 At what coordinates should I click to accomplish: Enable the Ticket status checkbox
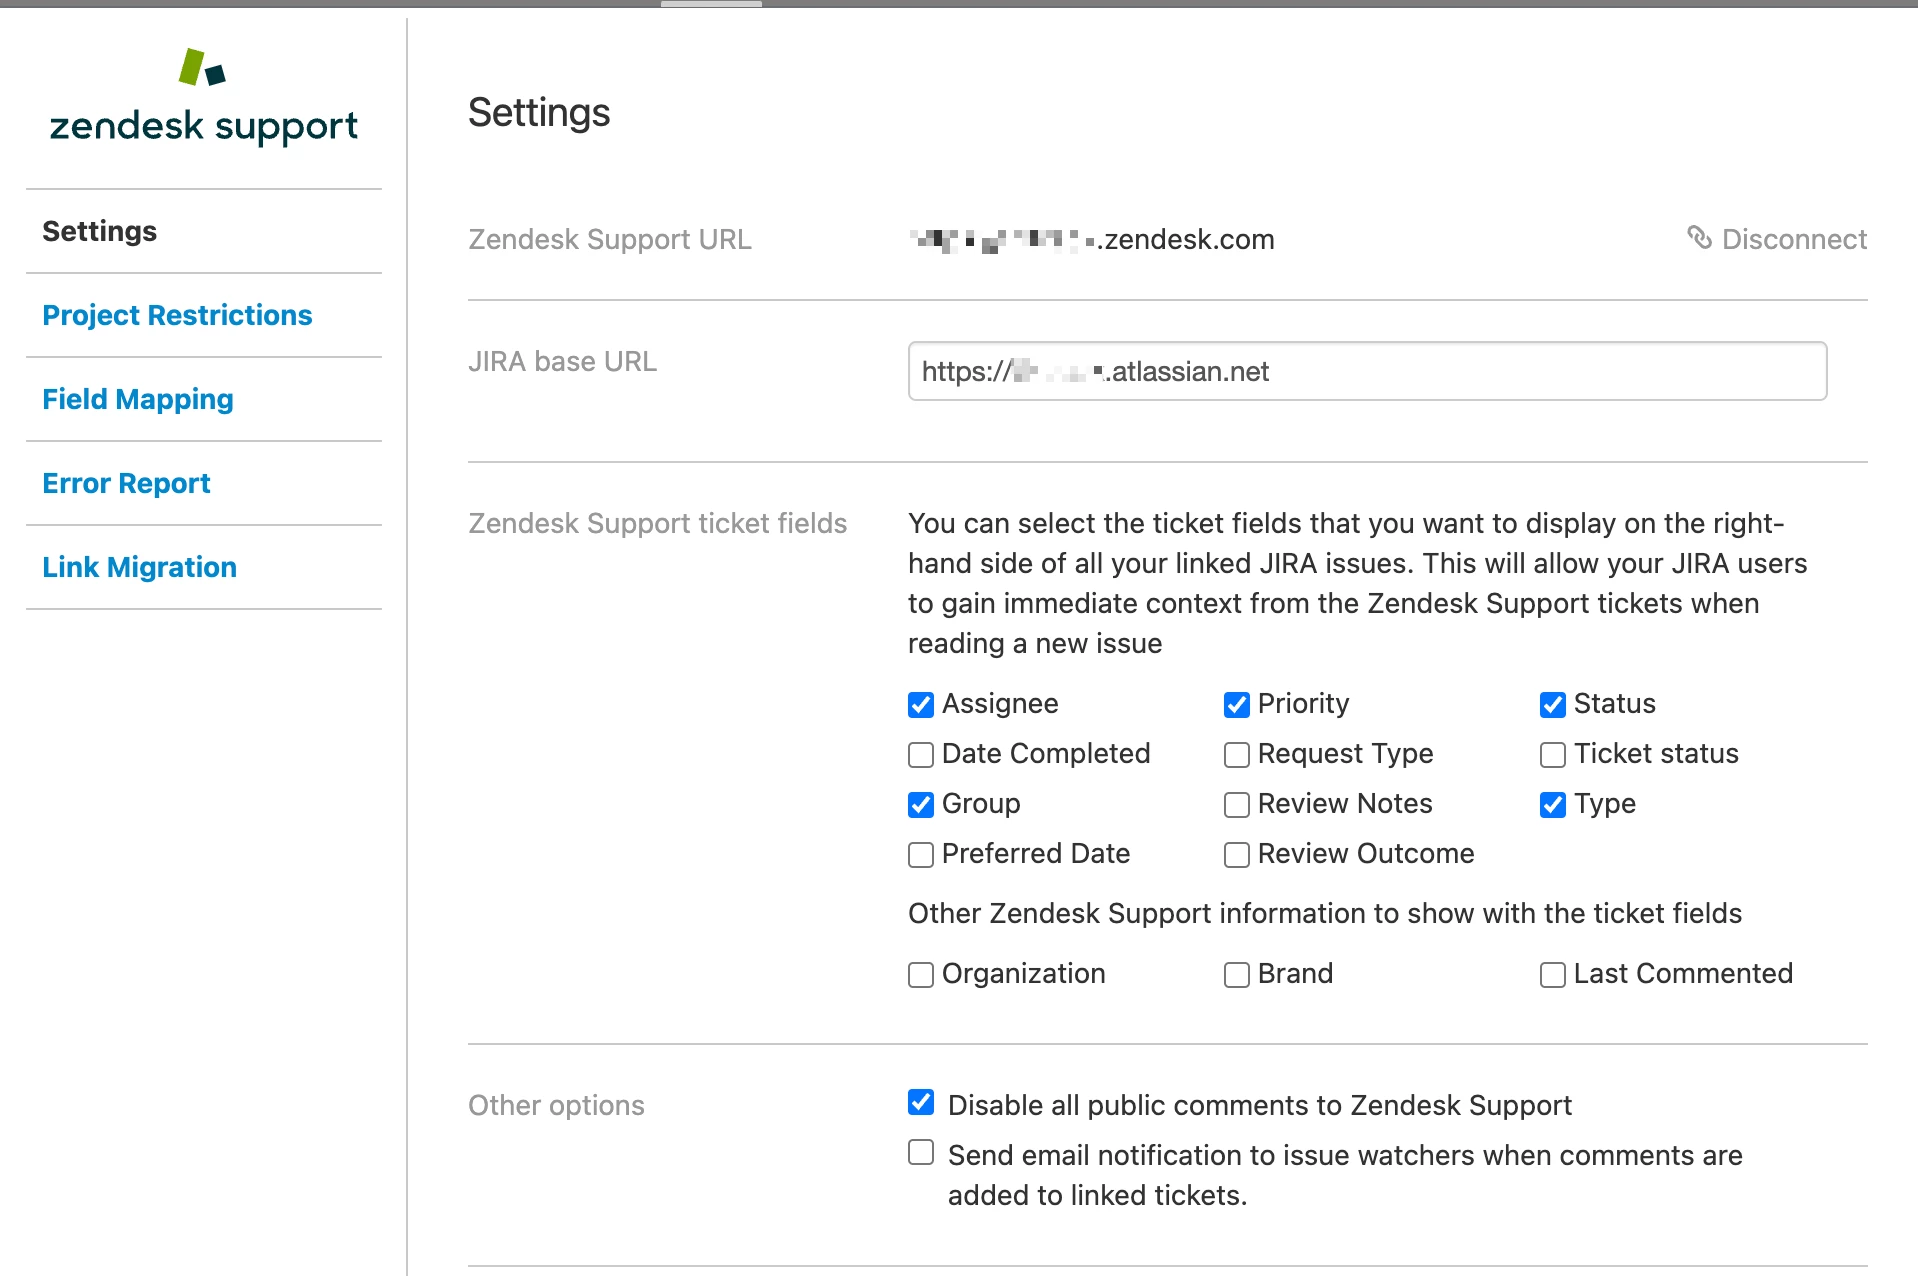coord(1553,755)
